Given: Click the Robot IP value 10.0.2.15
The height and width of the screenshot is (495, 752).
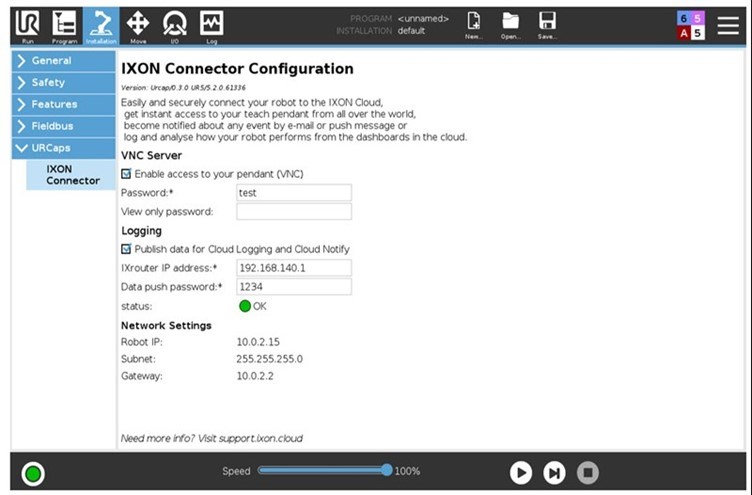Looking at the screenshot, I should coord(258,342).
